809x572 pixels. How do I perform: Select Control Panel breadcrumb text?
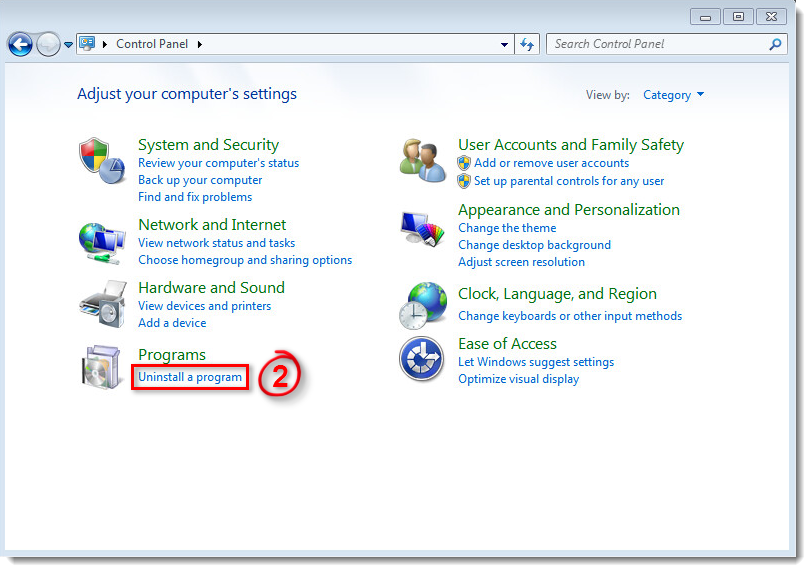152,44
